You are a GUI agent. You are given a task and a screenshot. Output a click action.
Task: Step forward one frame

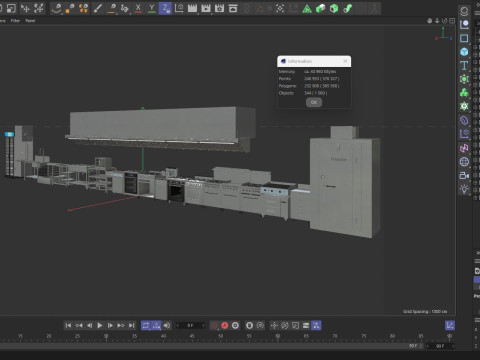click(x=110, y=325)
